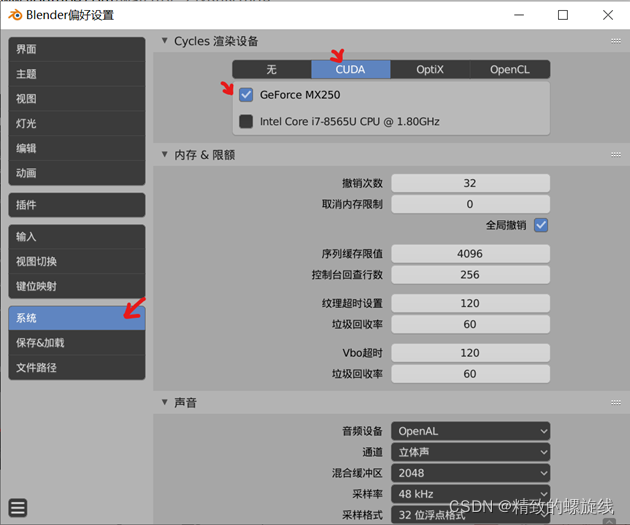Click the Blender logo in title bar
630x525 pixels.
click(x=15, y=15)
